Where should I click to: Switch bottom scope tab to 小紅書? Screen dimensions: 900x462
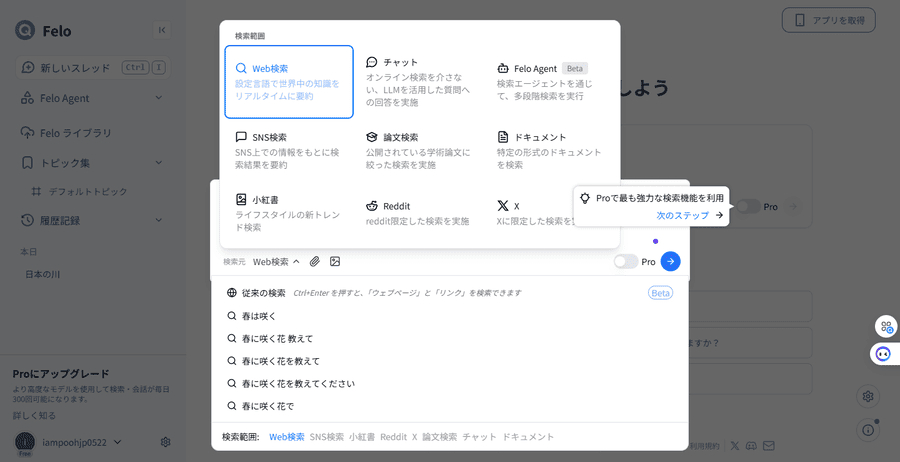[362, 437]
